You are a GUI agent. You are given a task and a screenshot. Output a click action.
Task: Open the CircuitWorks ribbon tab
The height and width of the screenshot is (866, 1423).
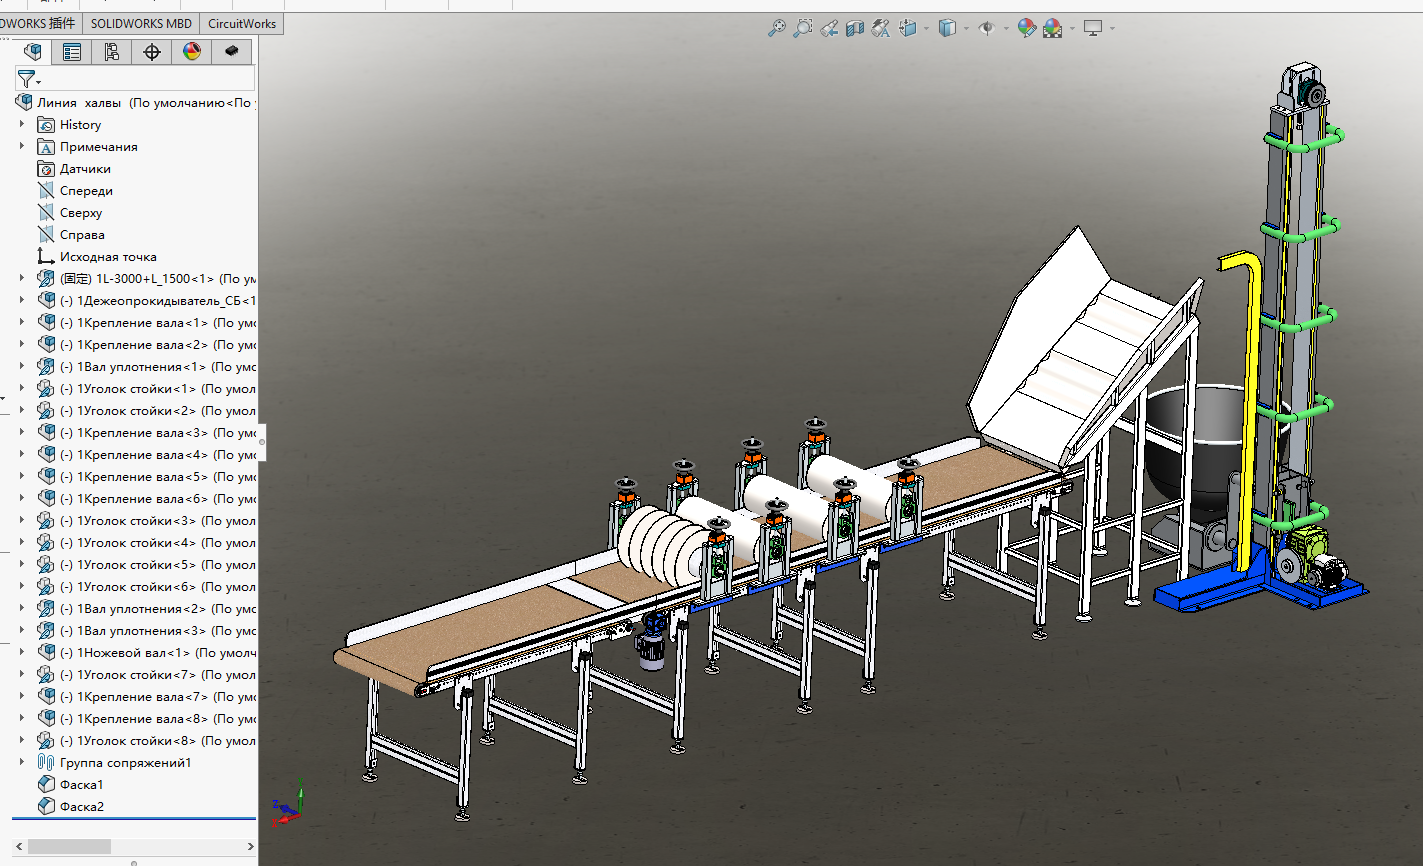tap(242, 23)
